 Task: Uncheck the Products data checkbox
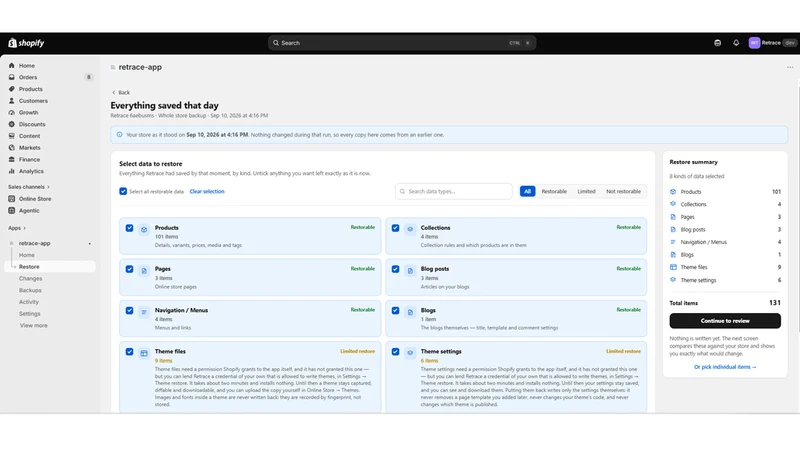[x=130, y=228]
